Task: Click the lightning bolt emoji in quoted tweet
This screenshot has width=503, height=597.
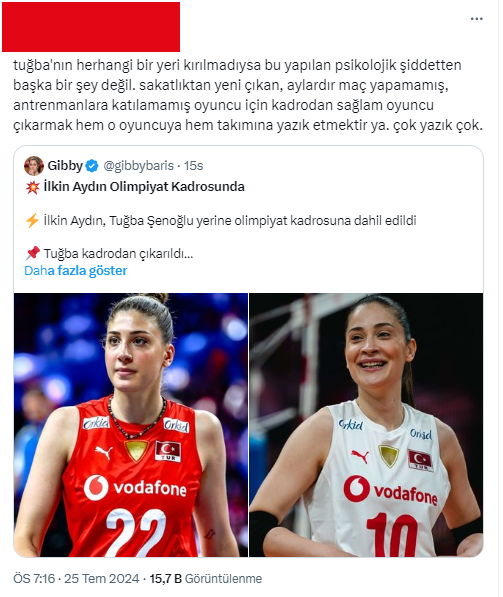Action: [32, 220]
